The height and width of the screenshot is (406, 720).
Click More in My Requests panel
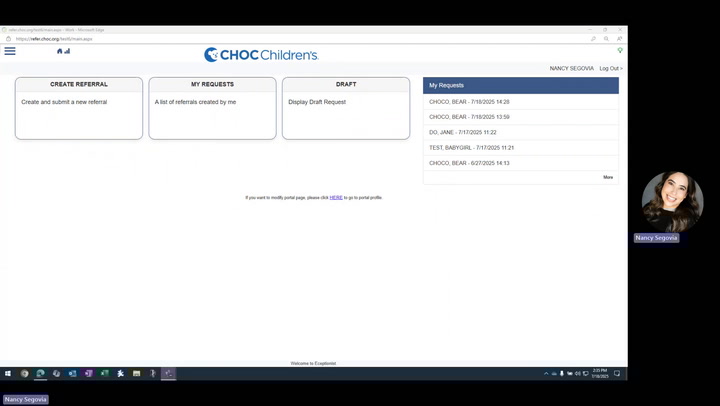[x=608, y=177]
